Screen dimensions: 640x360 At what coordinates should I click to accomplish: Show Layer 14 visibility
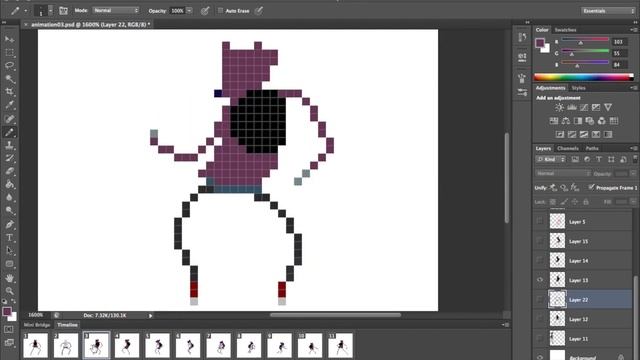[540, 260]
